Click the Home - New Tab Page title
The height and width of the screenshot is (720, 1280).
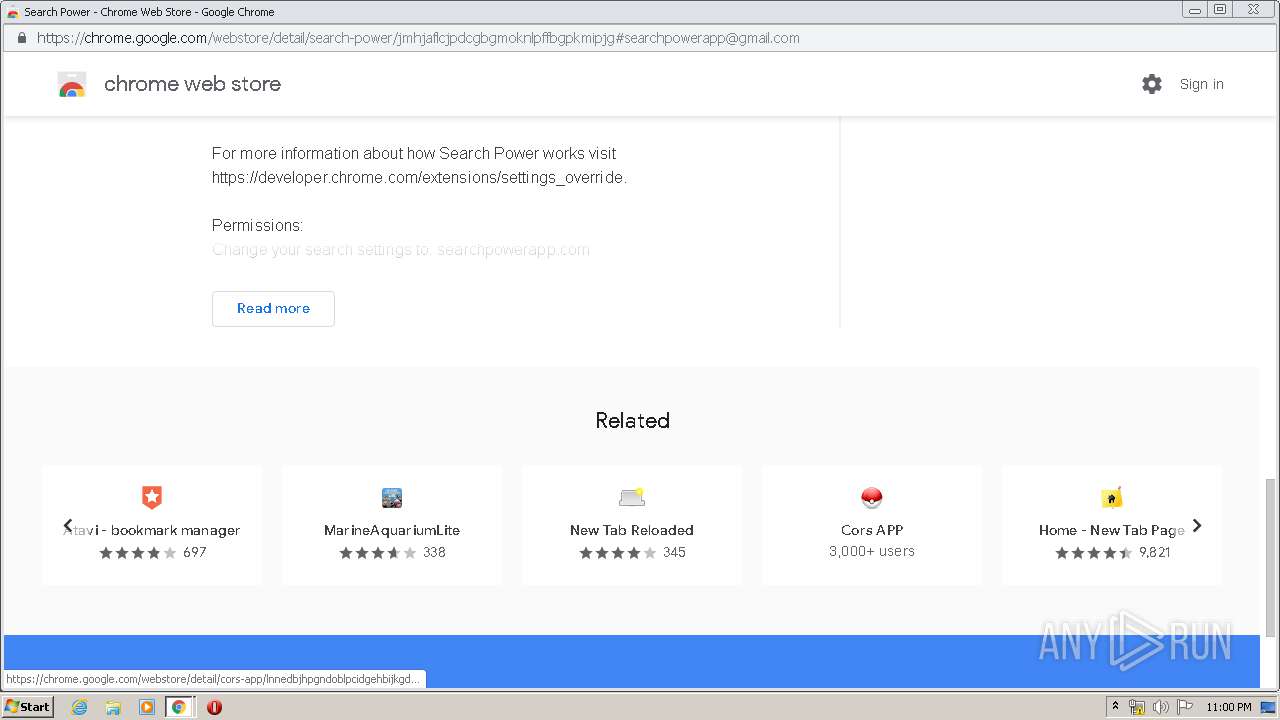pyautogui.click(x=1112, y=530)
